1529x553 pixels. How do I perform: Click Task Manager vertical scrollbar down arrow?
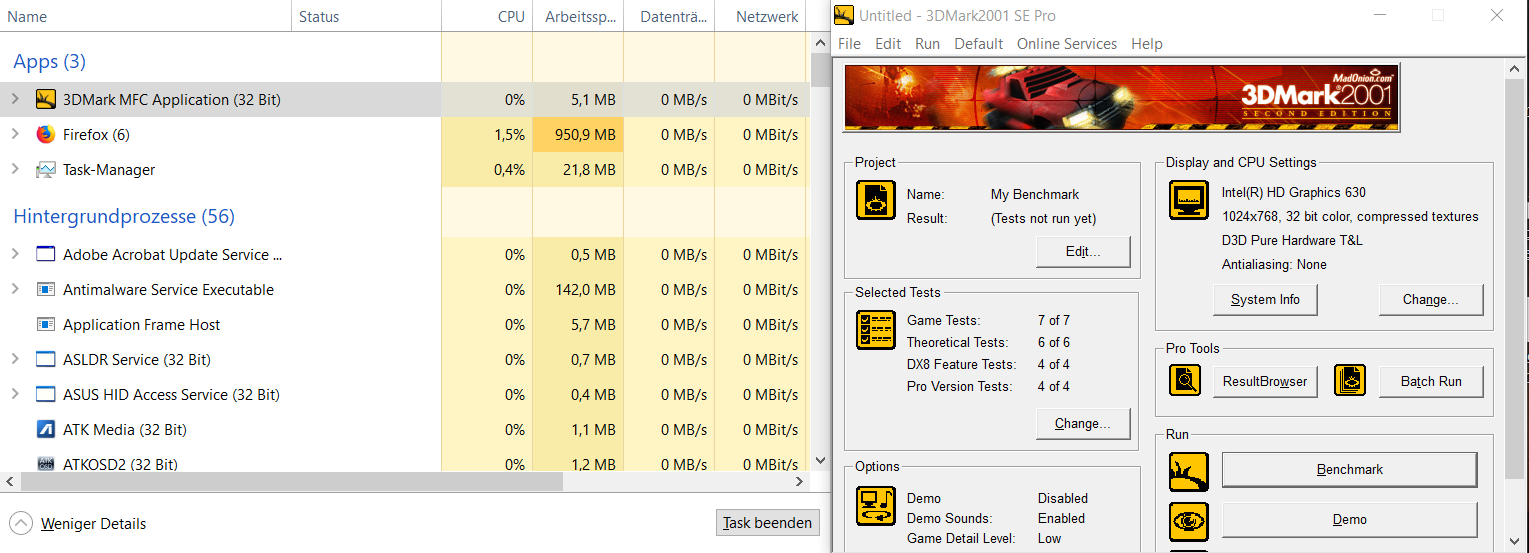820,461
